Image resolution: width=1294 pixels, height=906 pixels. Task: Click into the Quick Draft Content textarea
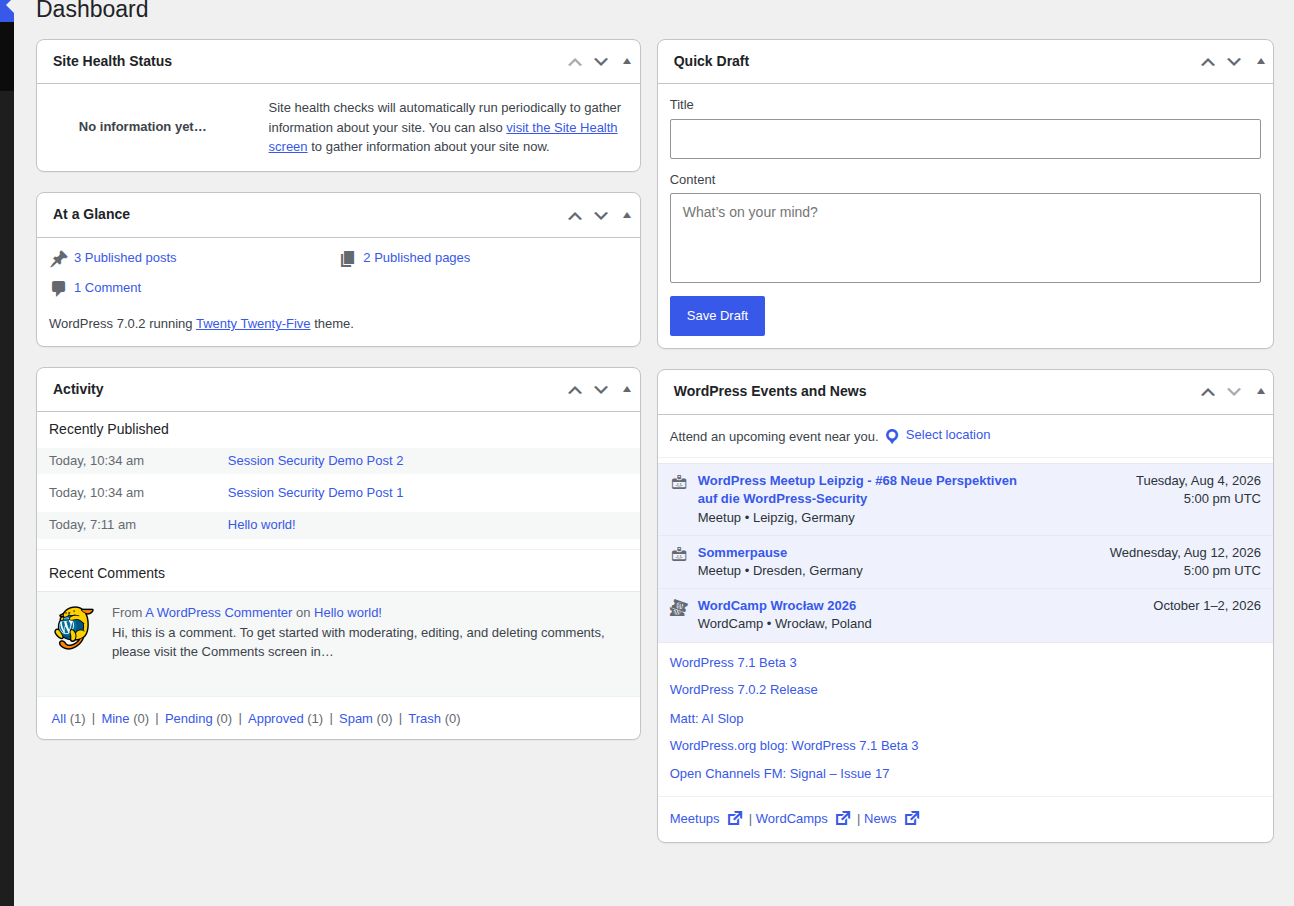coord(965,238)
